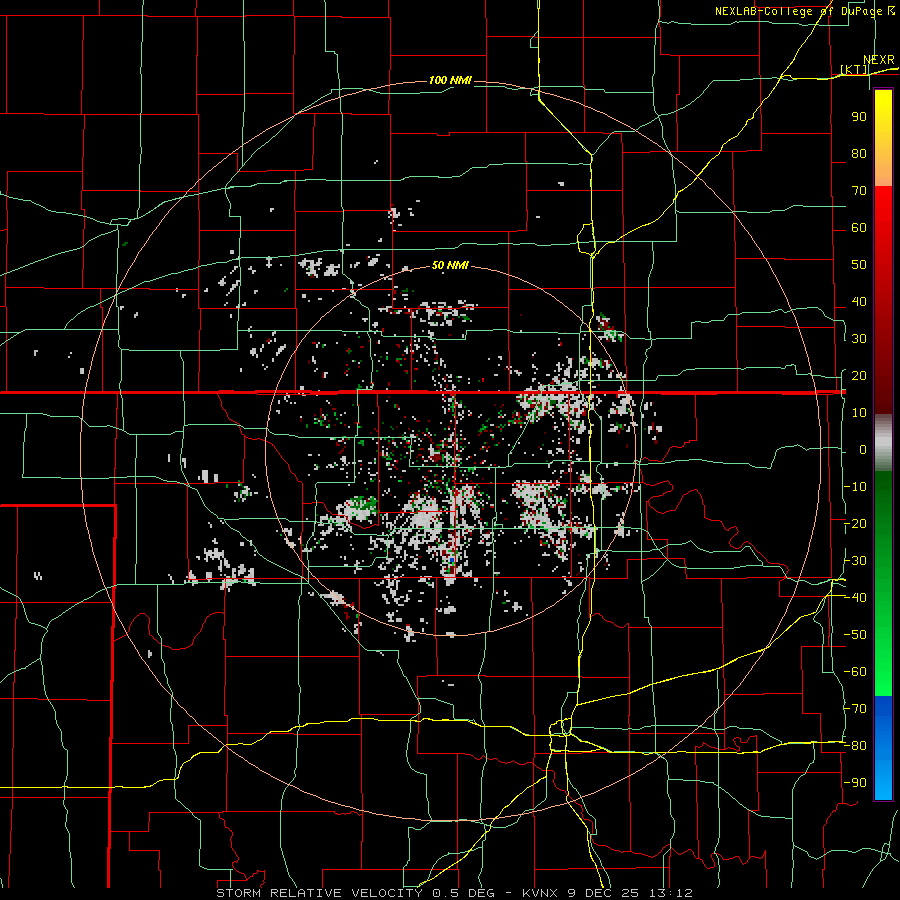The height and width of the screenshot is (900, 900).
Task: Click the -60 value on velocity scale
Action: [x=855, y=672]
